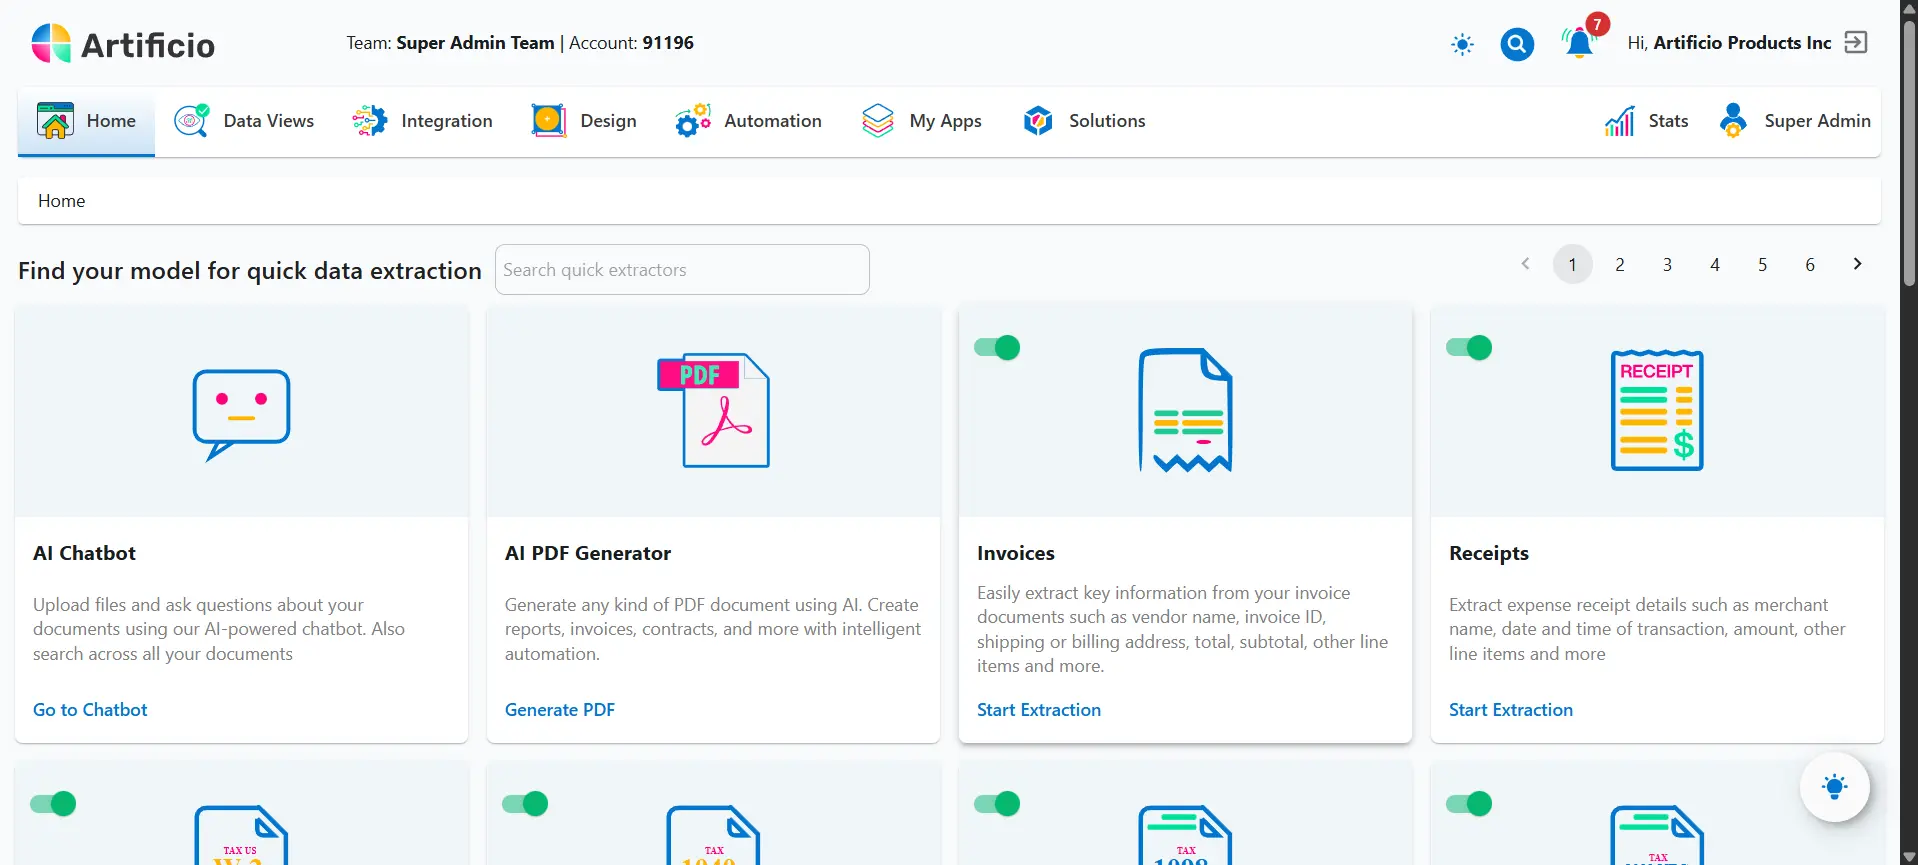Click the Receipts bill image
The width and height of the screenshot is (1918, 865).
pyautogui.click(x=1657, y=410)
